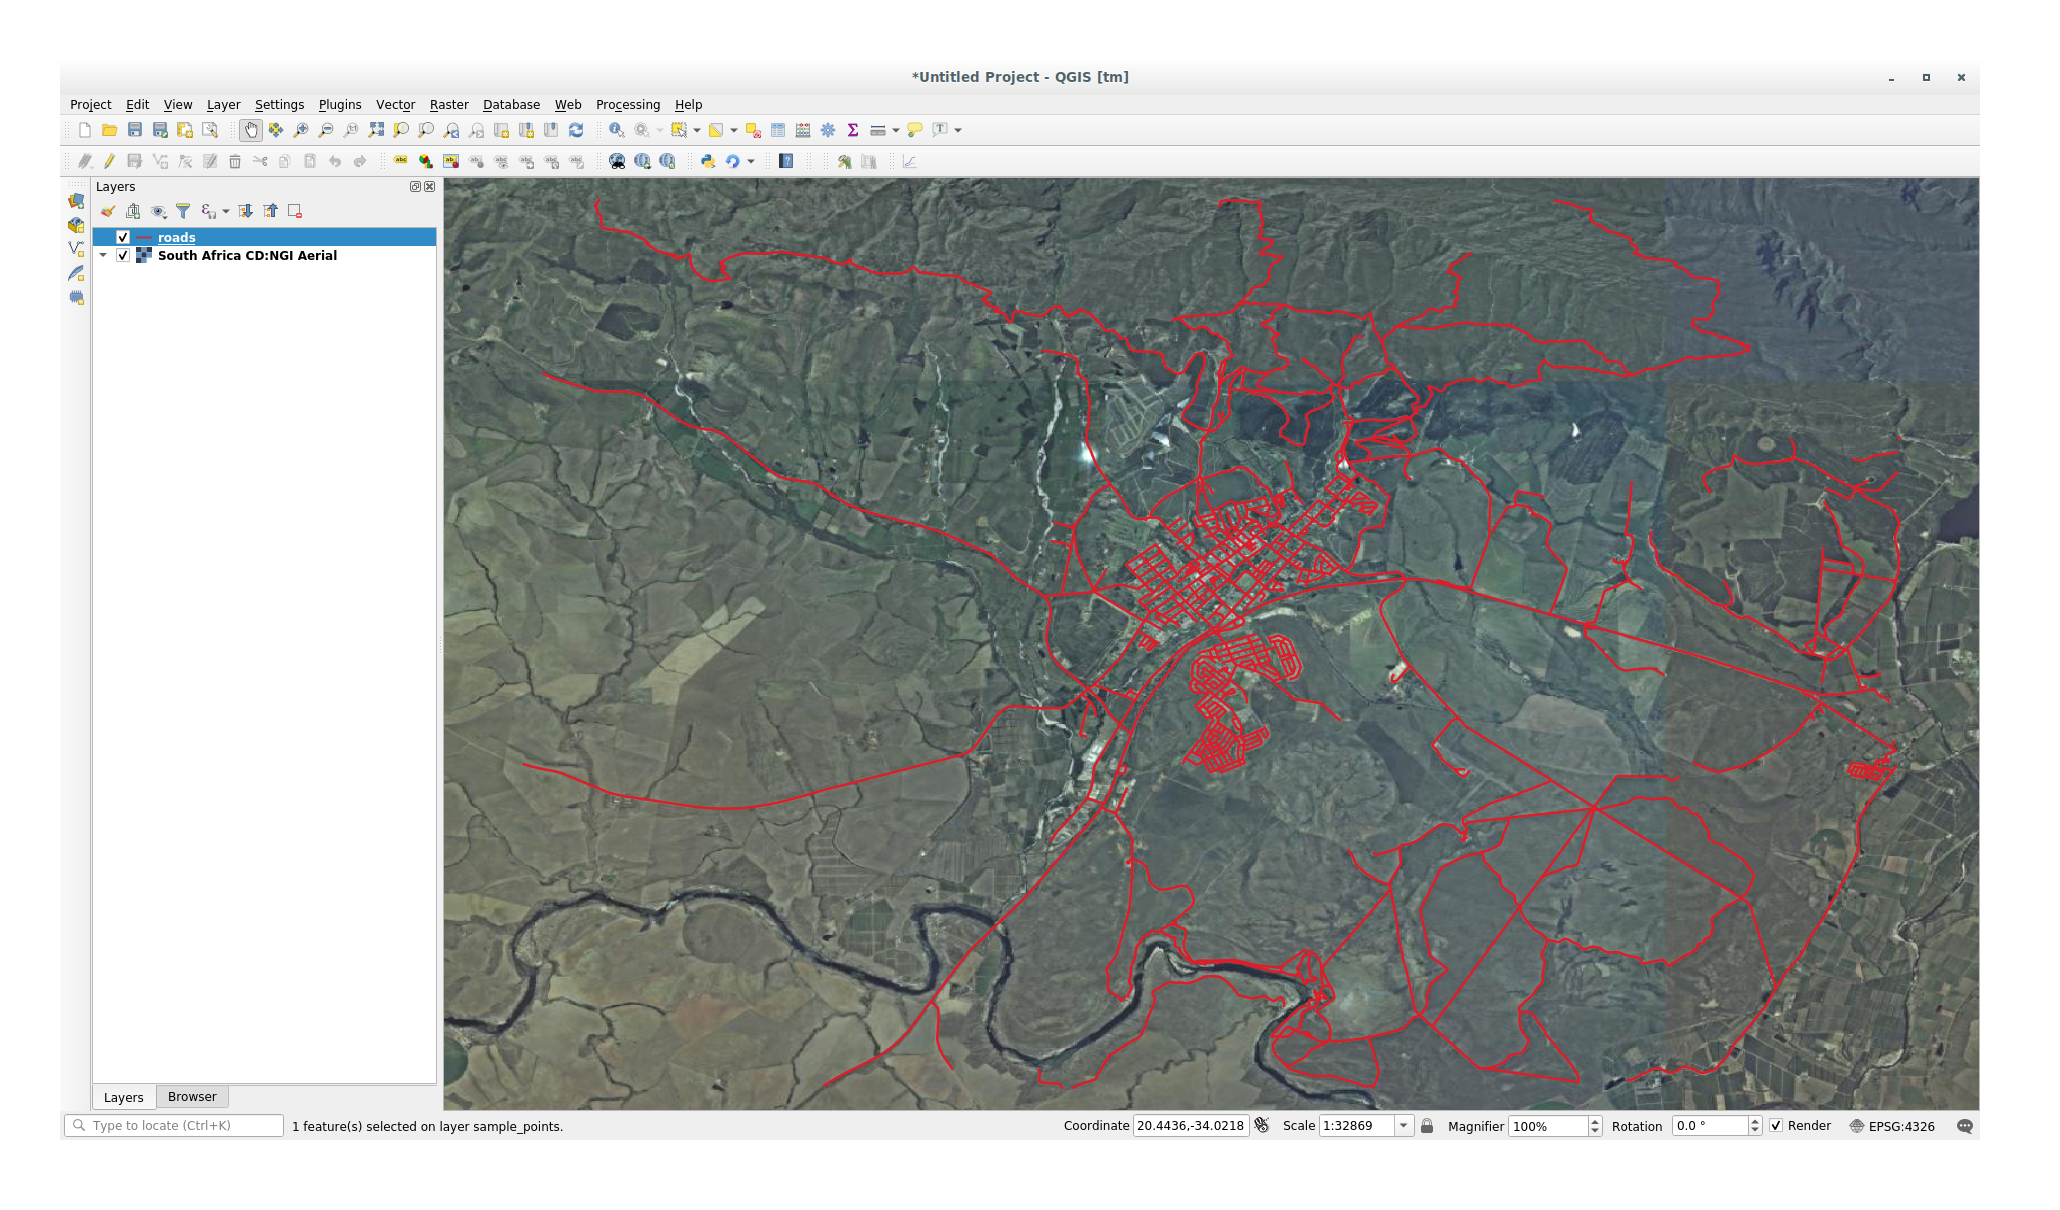
Task: Open the Statistical Summary sigma tool
Action: 853,130
